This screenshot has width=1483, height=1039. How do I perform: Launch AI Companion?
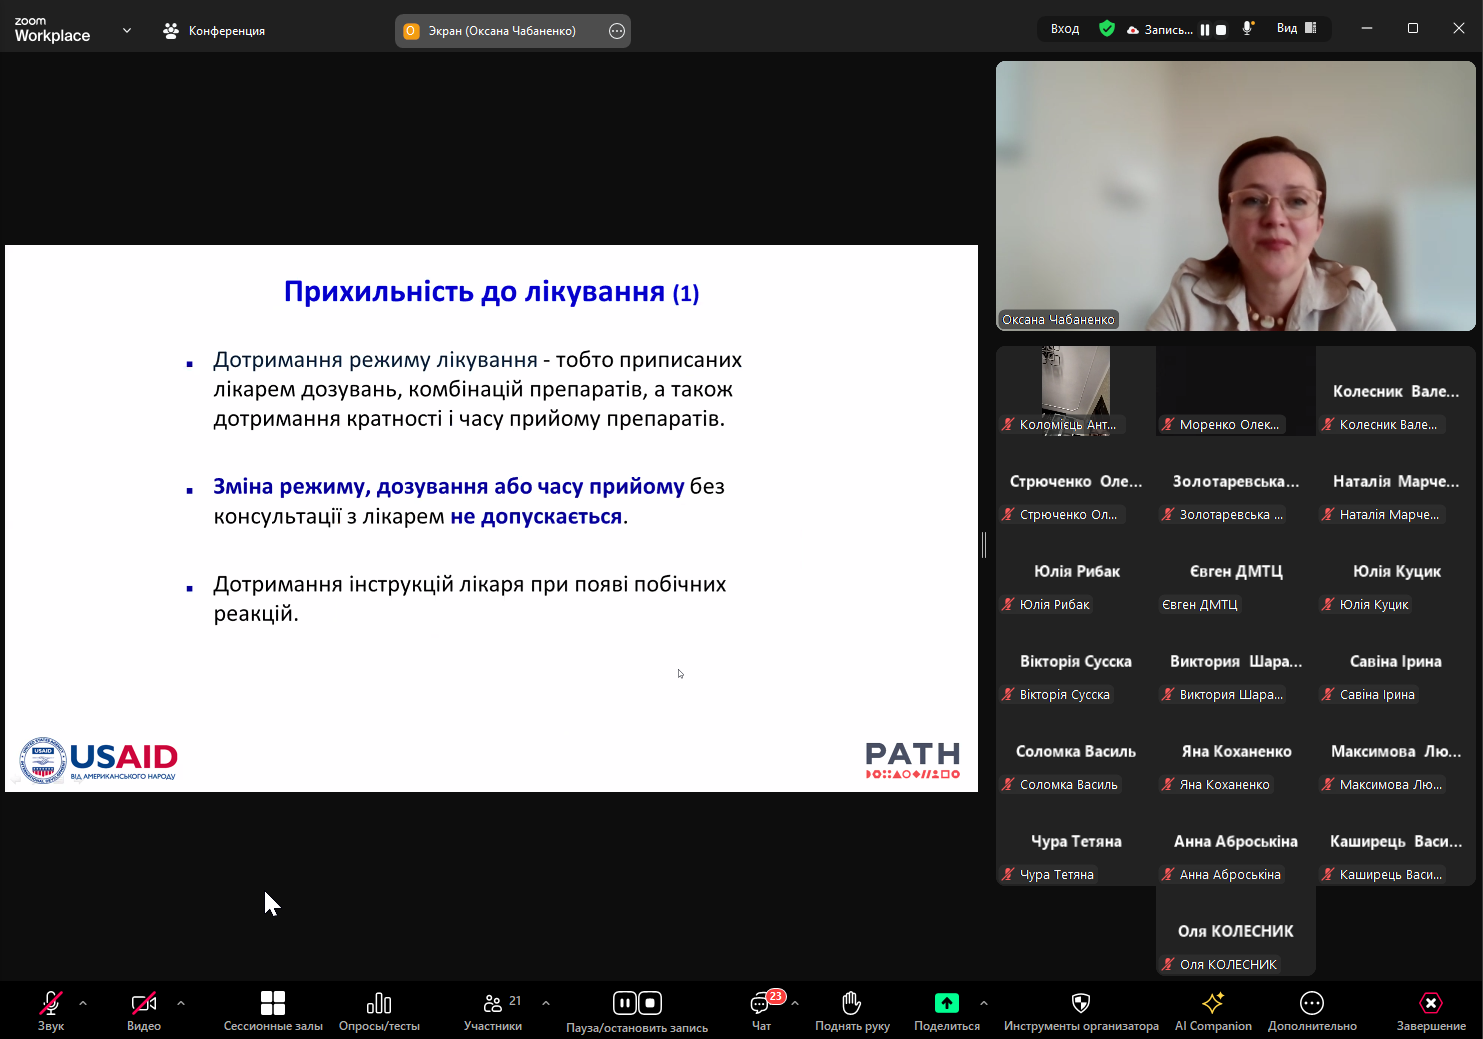tap(1213, 1003)
